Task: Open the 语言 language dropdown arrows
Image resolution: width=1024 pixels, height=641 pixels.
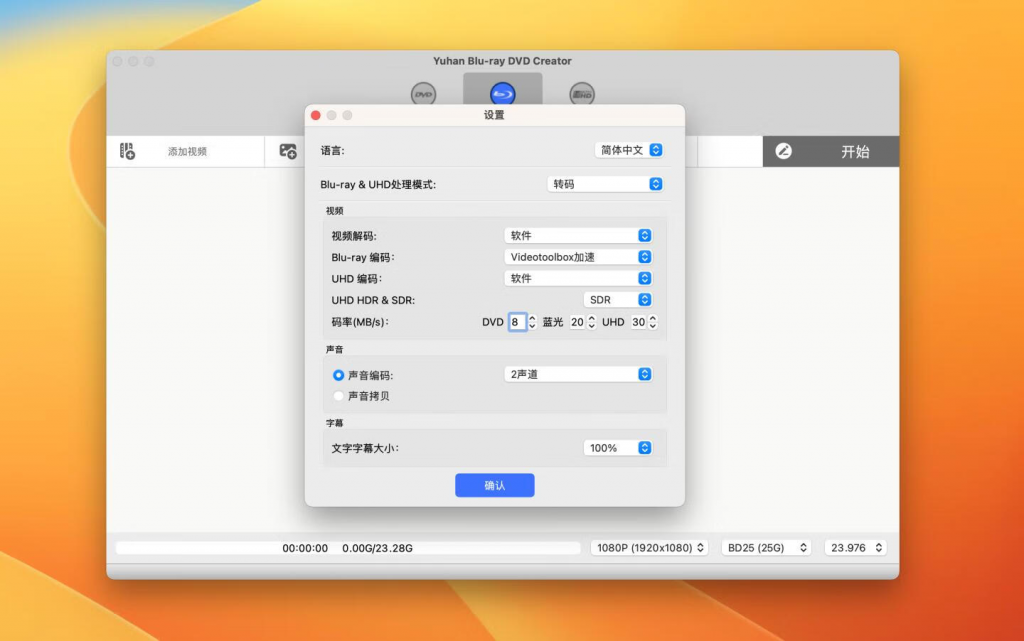Action: point(657,149)
